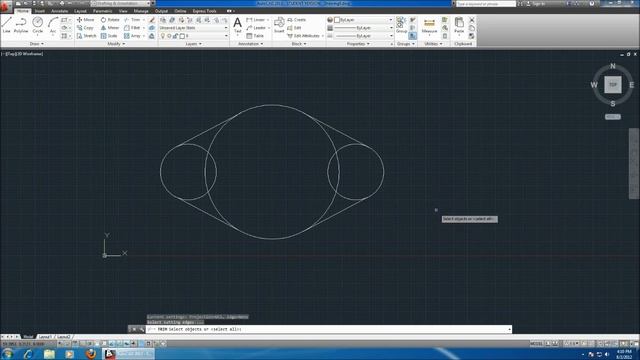This screenshot has height=360, width=640.
Task: Switch to the Layout2 tab
Action: click(63, 337)
